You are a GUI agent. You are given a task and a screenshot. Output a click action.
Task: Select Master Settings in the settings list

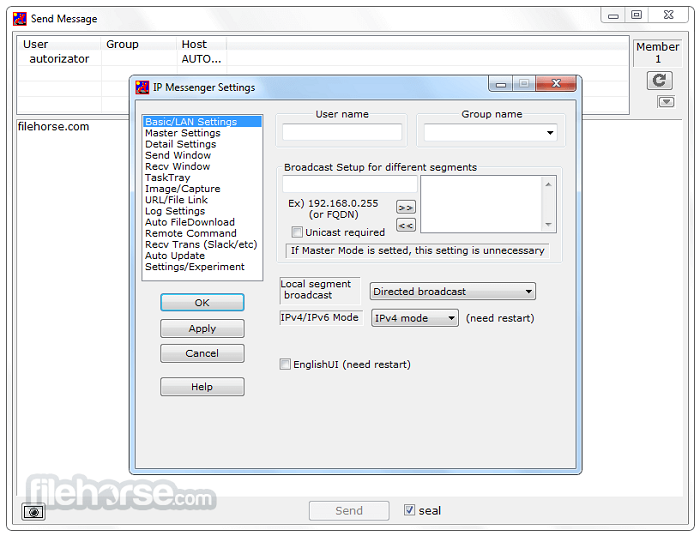(x=182, y=133)
